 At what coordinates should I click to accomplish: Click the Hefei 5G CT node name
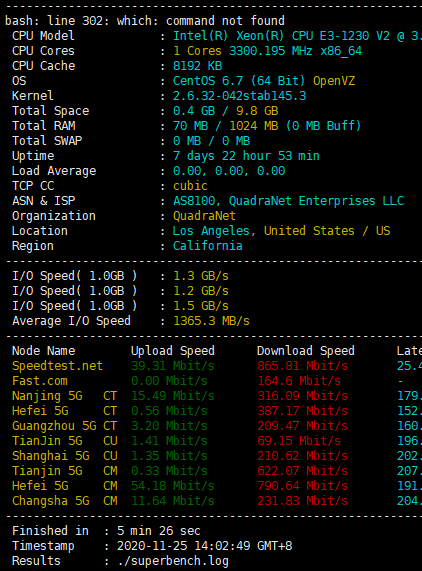(x=64, y=410)
